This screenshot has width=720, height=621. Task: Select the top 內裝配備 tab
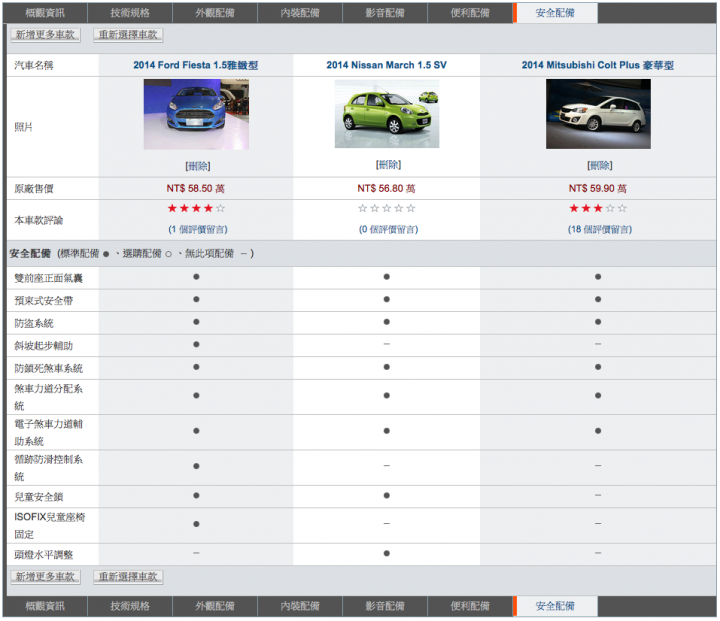tap(300, 13)
